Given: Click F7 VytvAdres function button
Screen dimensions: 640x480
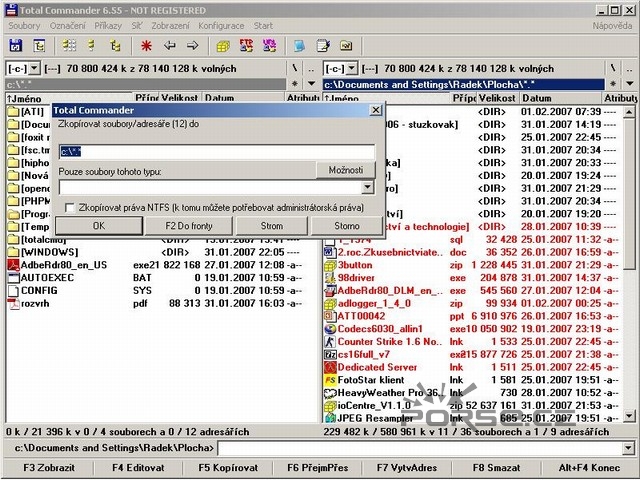Looking at the screenshot, I should coord(407,468).
